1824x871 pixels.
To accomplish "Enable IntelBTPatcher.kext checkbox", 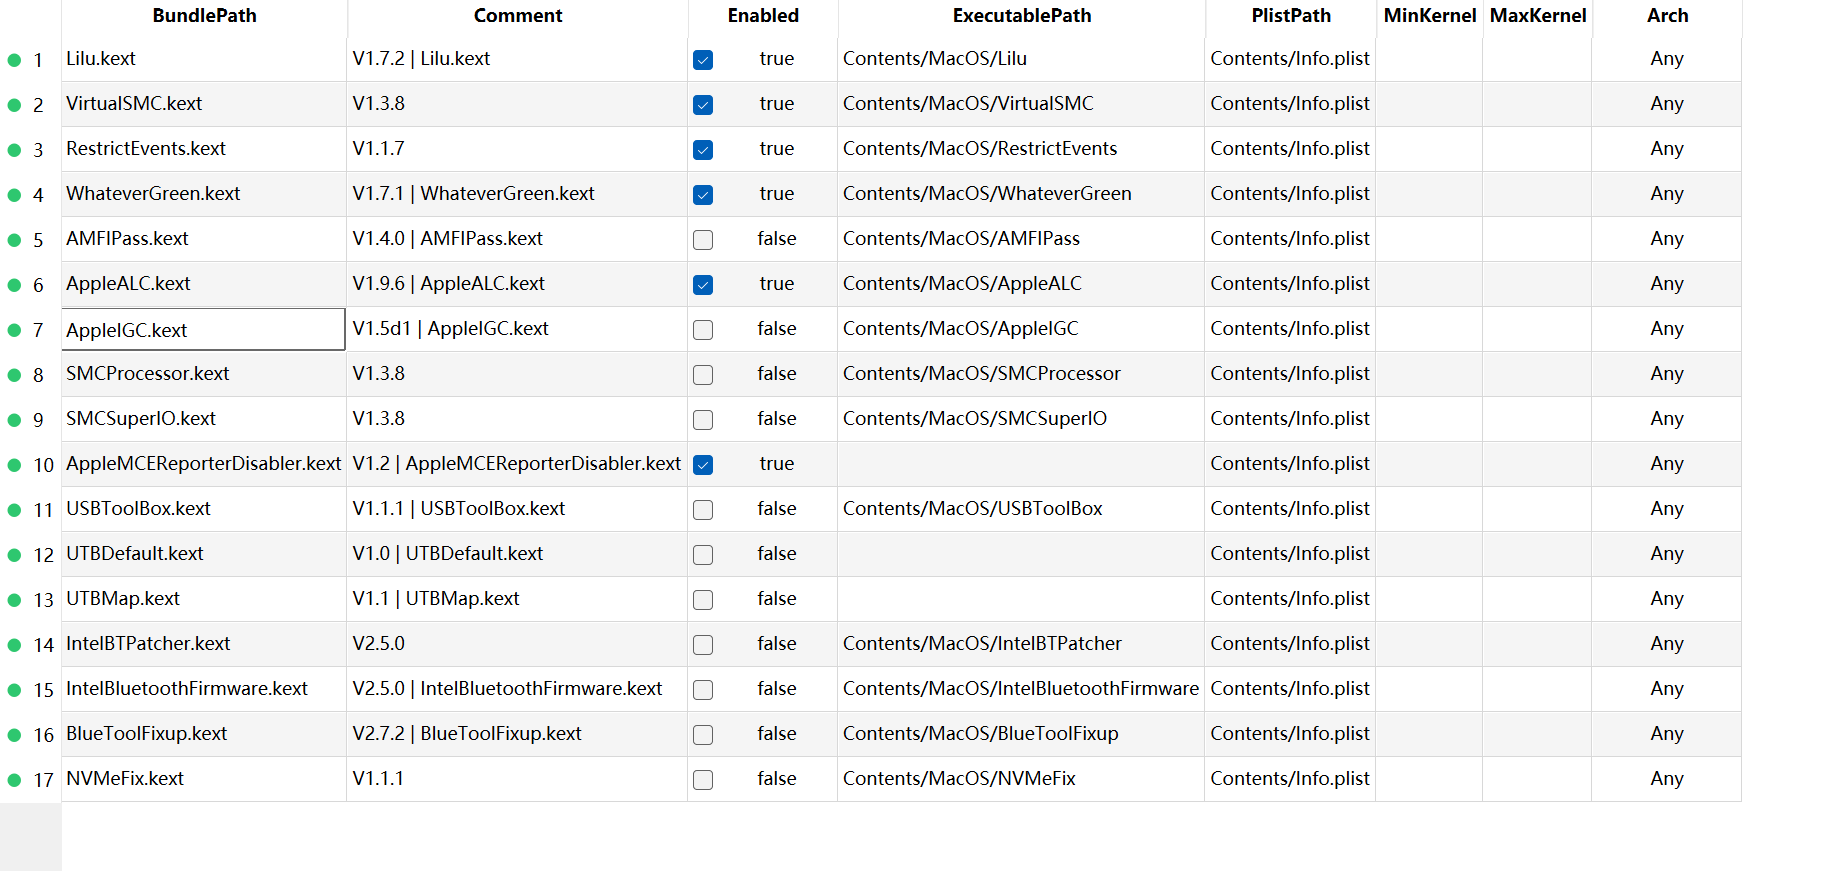I will pos(703,645).
